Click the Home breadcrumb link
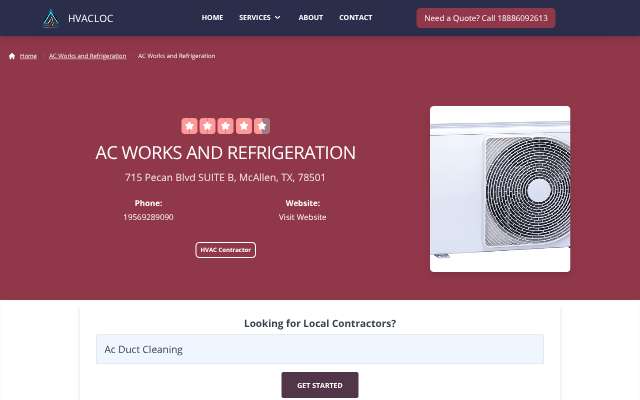This screenshot has width=640, height=400. (x=28, y=56)
